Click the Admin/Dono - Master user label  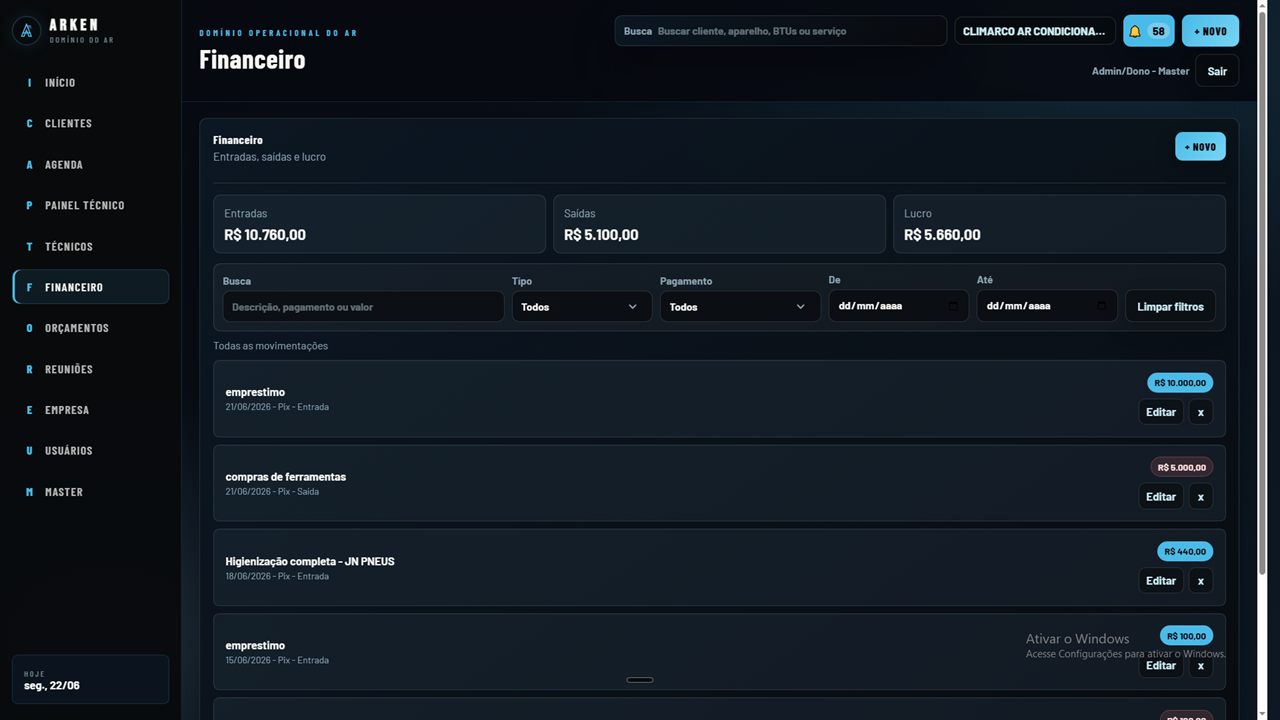coord(1141,71)
